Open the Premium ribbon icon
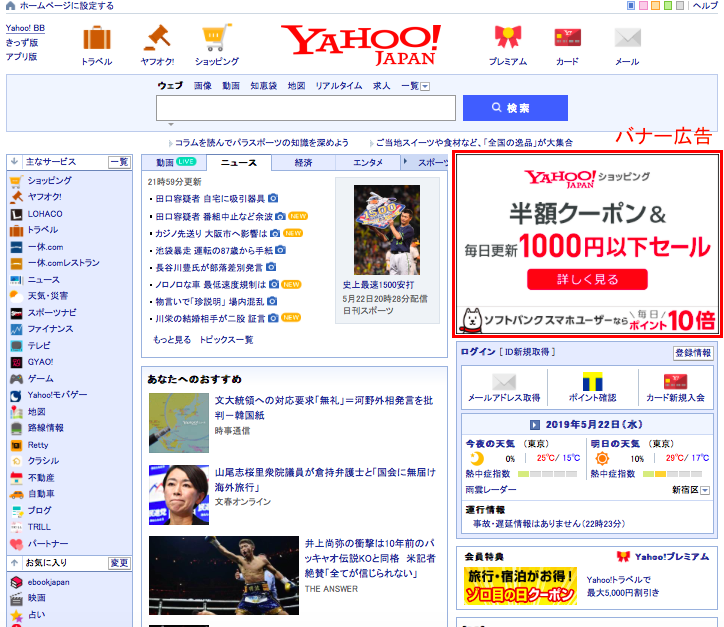724x627 pixels. click(x=508, y=37)
